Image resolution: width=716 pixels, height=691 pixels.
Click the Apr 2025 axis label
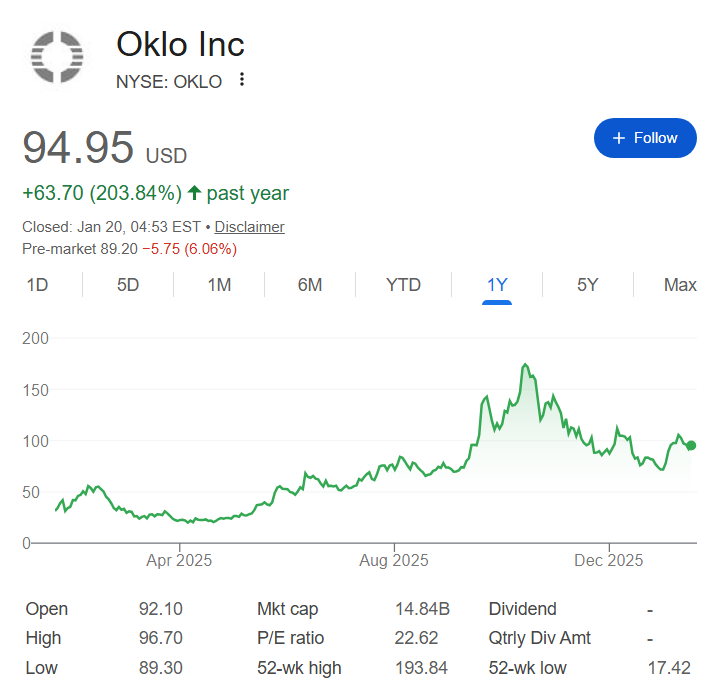tap(179, 560)
